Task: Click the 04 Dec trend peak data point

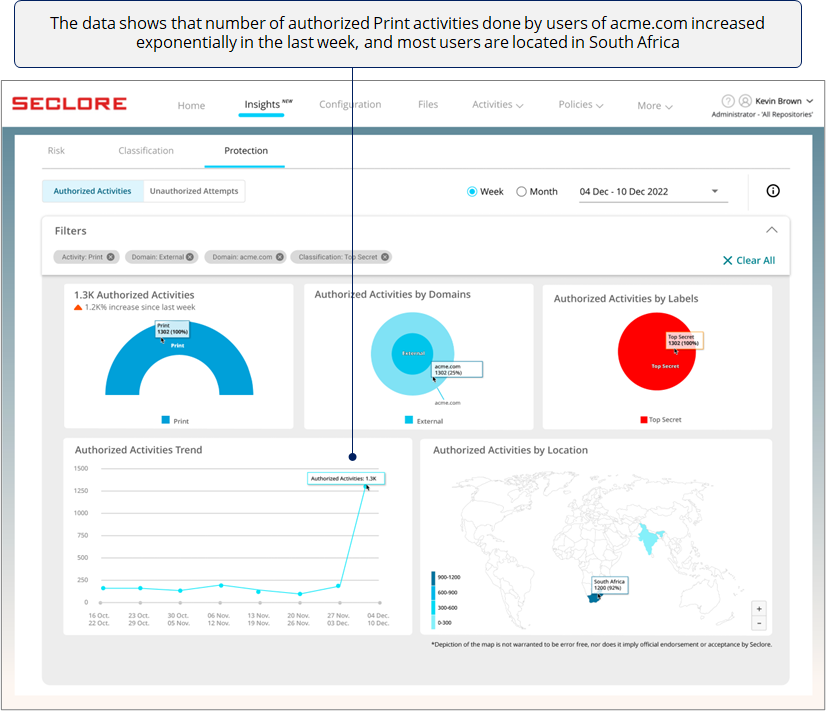Action: (365, 487)
